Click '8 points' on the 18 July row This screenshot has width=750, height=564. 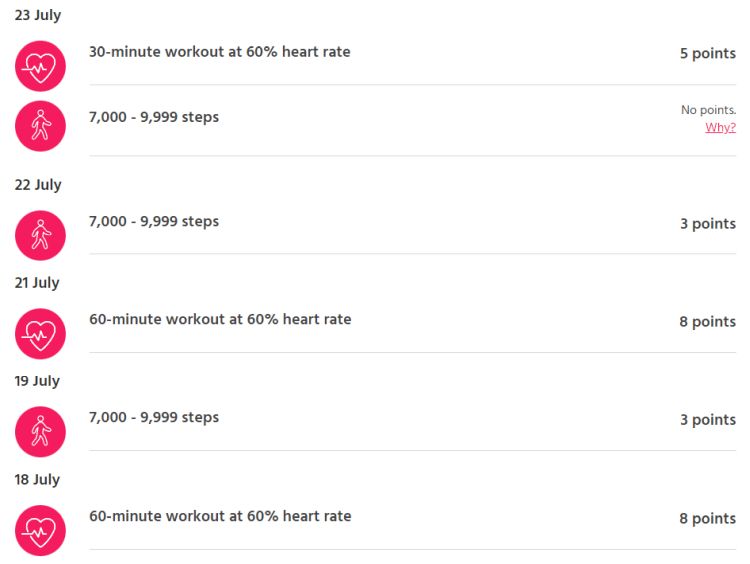708,518
